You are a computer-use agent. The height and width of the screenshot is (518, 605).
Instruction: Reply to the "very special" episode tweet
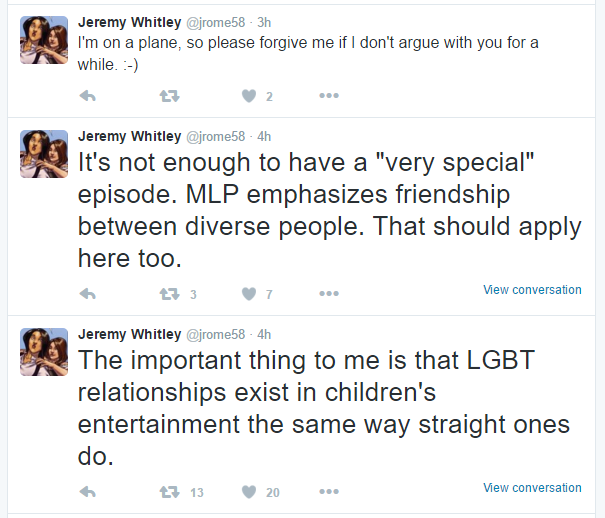click(87, 294)
